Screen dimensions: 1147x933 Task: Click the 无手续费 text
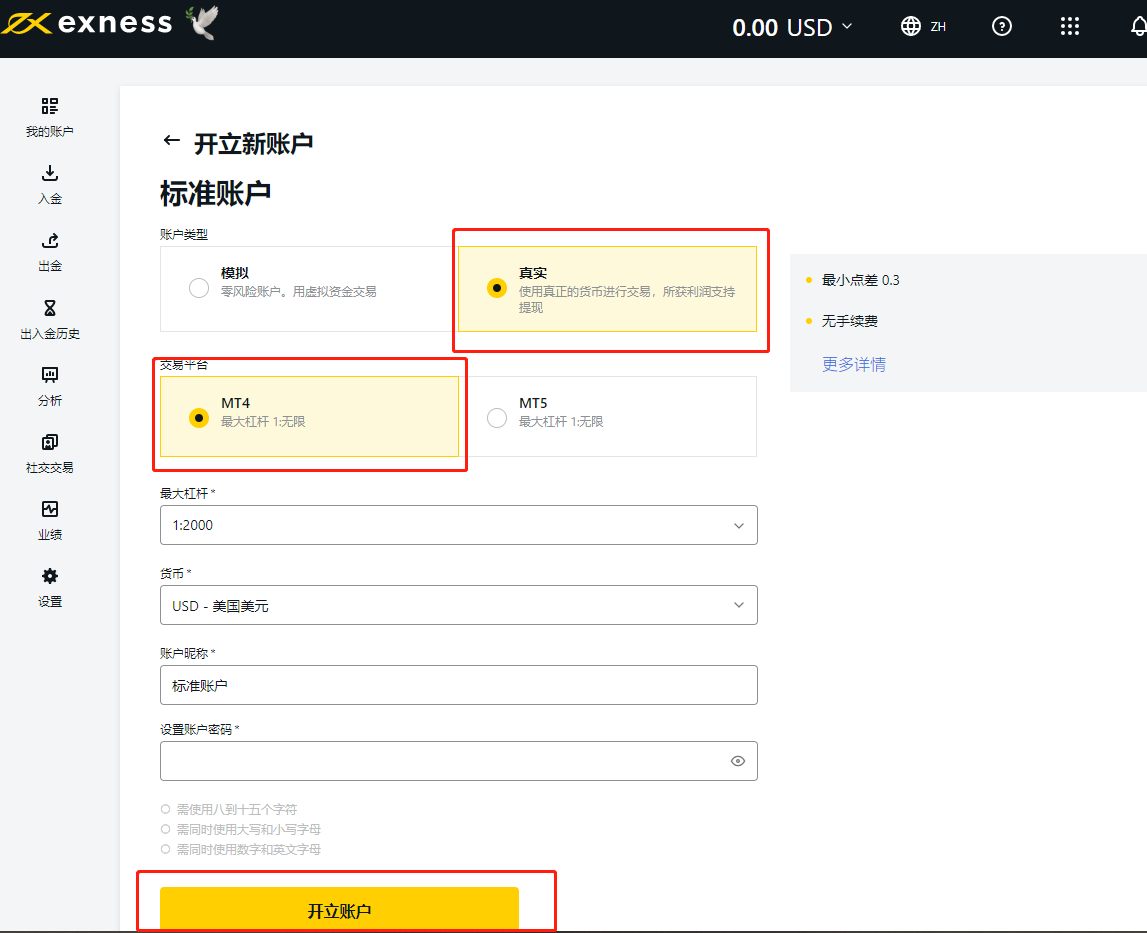pyautogui.click(x=849, y=321)
